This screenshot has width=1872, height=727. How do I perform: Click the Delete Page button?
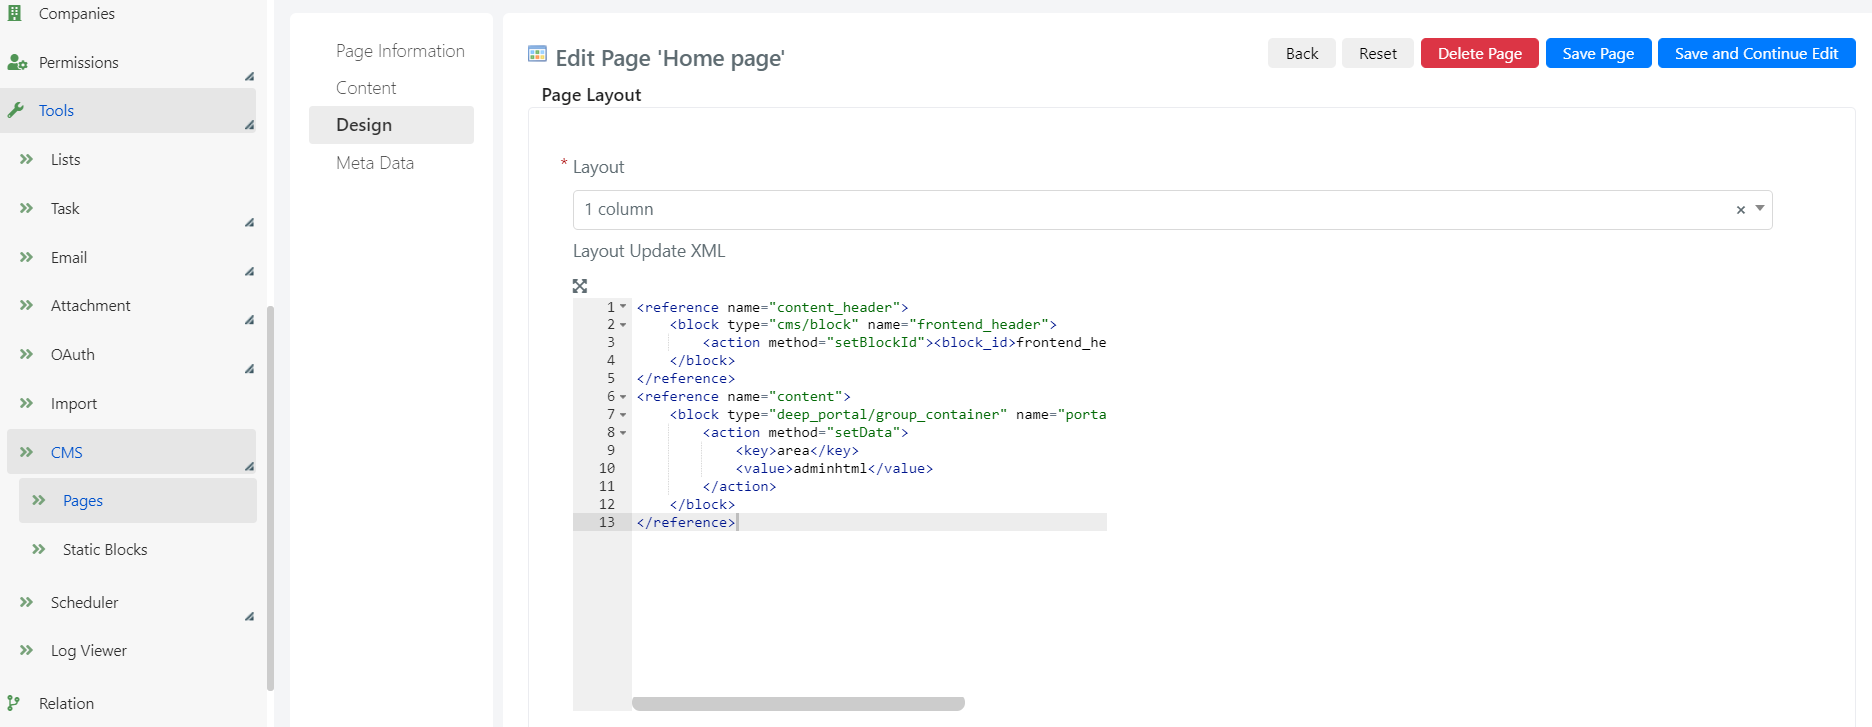pos(1480,53)
